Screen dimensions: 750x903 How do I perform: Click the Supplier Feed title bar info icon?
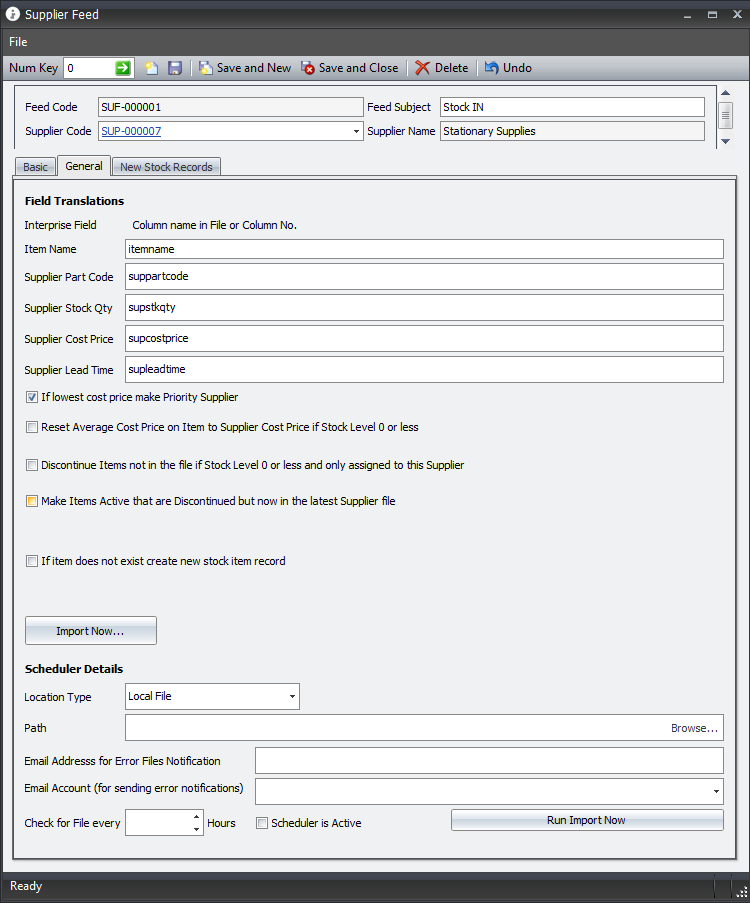[13, 15]
